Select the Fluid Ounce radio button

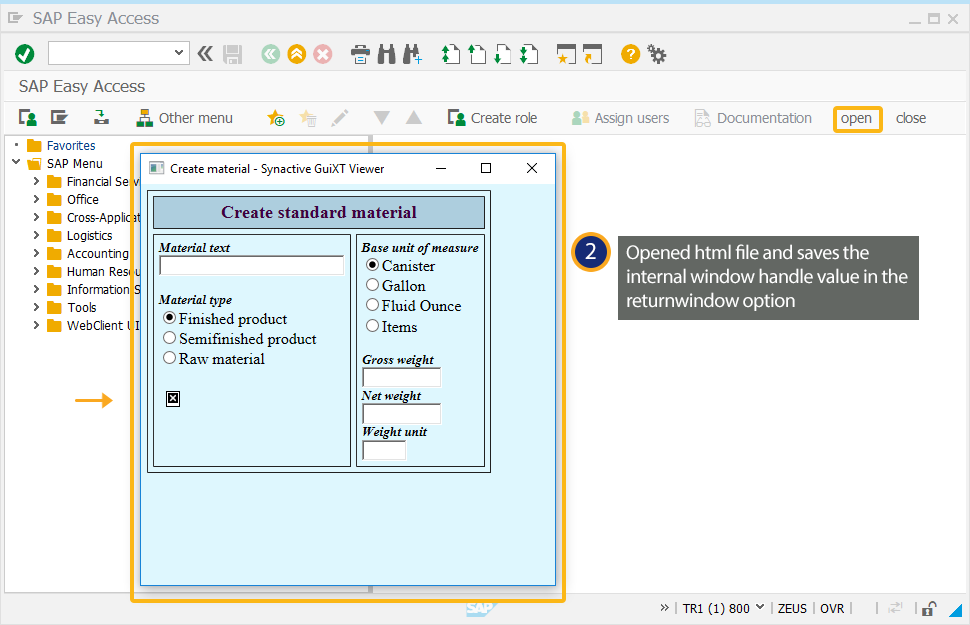(x=372, y=304)
